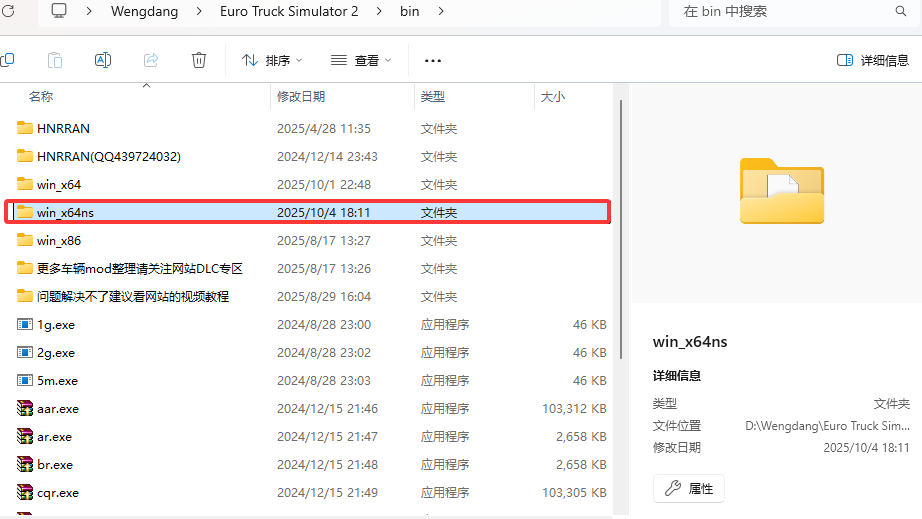
Task: Click the Rename icon in toolbar
Action: click(102, 60)
